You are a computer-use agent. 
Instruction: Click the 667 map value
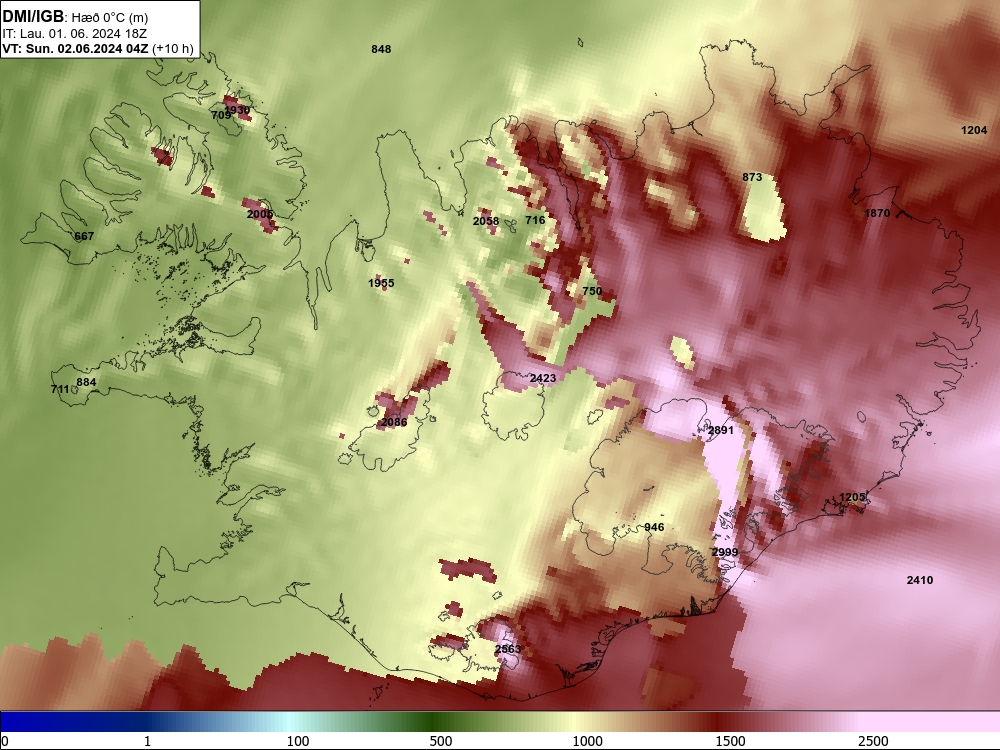(x=84, y=236)
